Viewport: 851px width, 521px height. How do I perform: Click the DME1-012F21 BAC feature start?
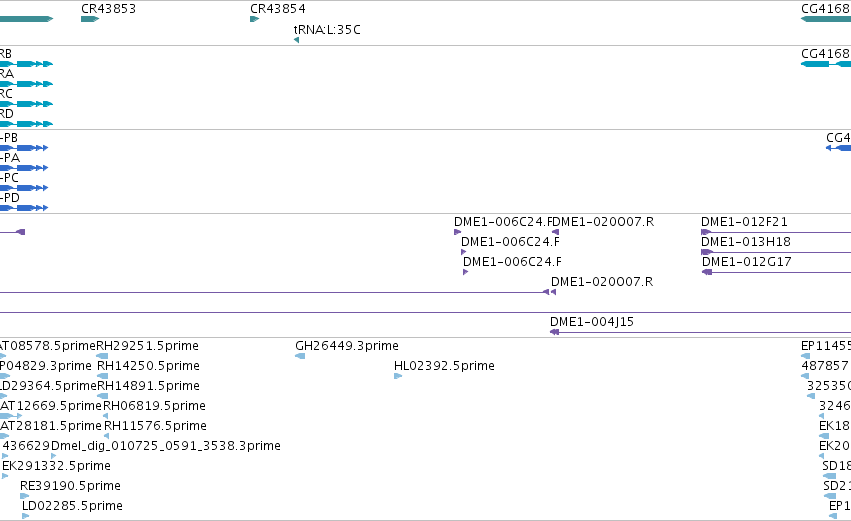tap(706, 232)
